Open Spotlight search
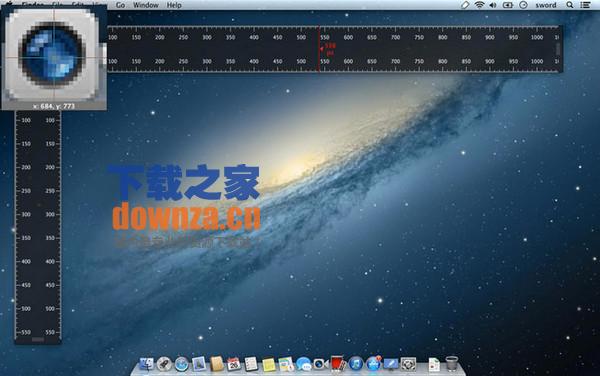Image resolution: width=600 pixels, height=376 pixels. 570,5
